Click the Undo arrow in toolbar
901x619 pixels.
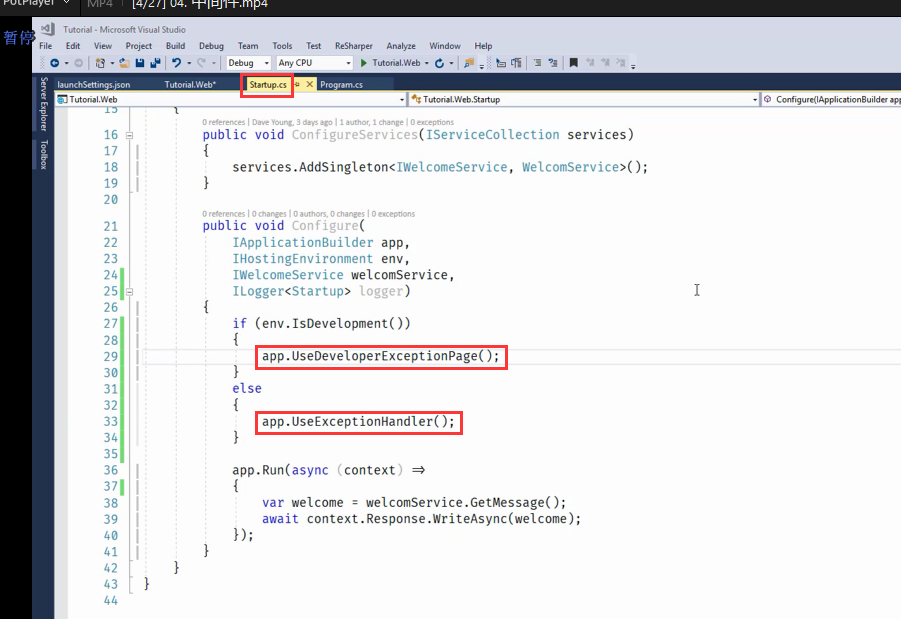coord(176,63)
